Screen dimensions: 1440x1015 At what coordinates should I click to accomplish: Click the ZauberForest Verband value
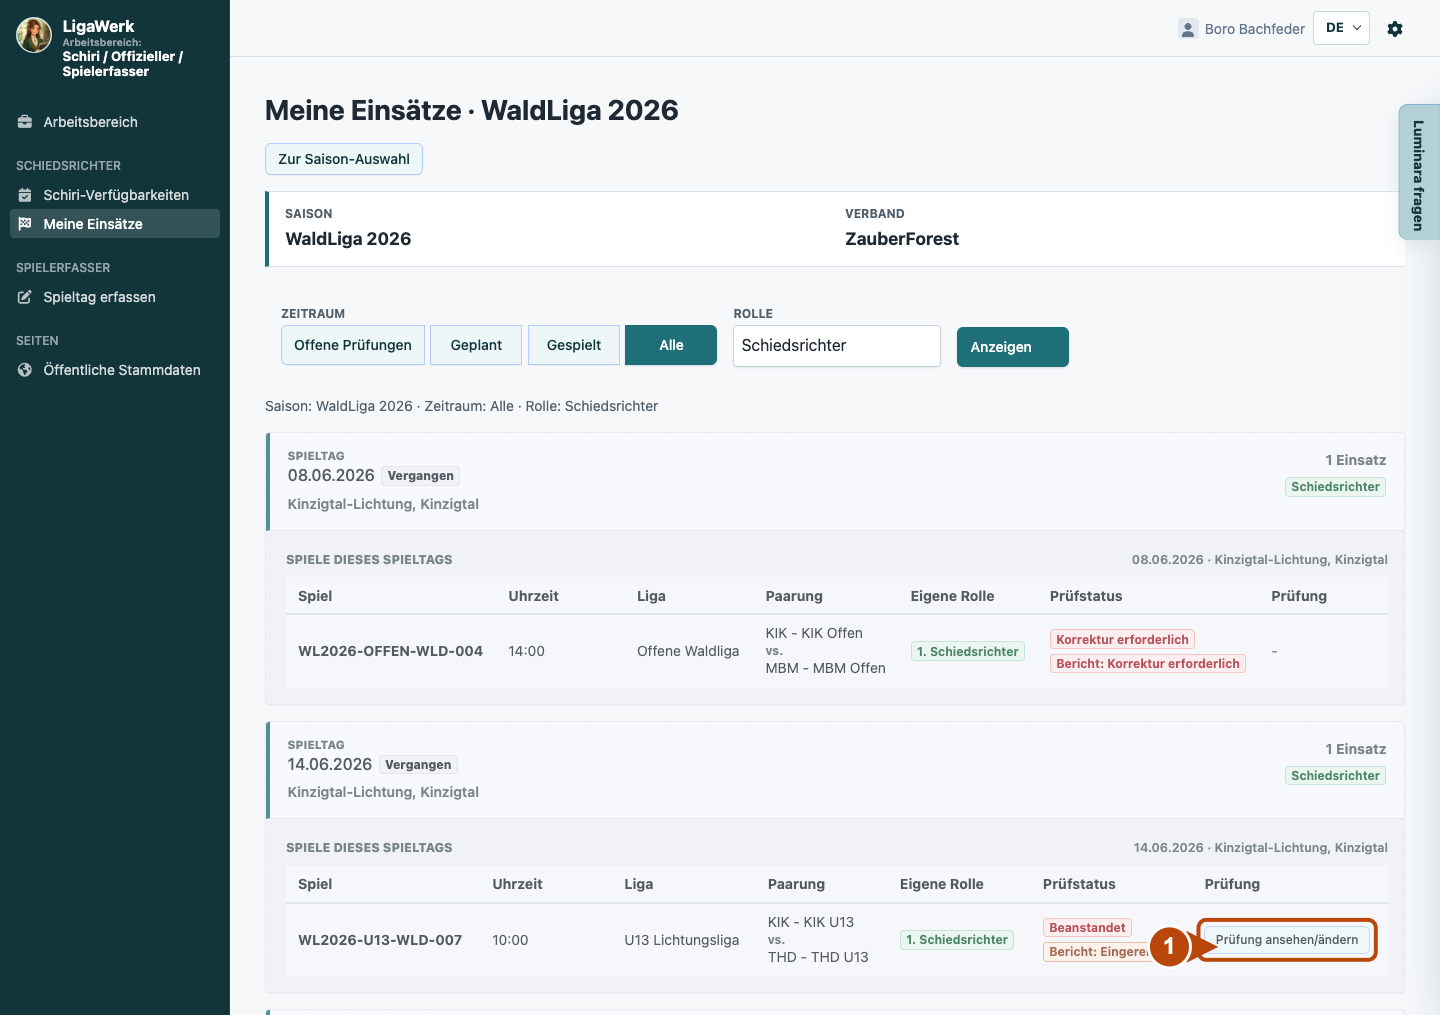pos(902,239)
